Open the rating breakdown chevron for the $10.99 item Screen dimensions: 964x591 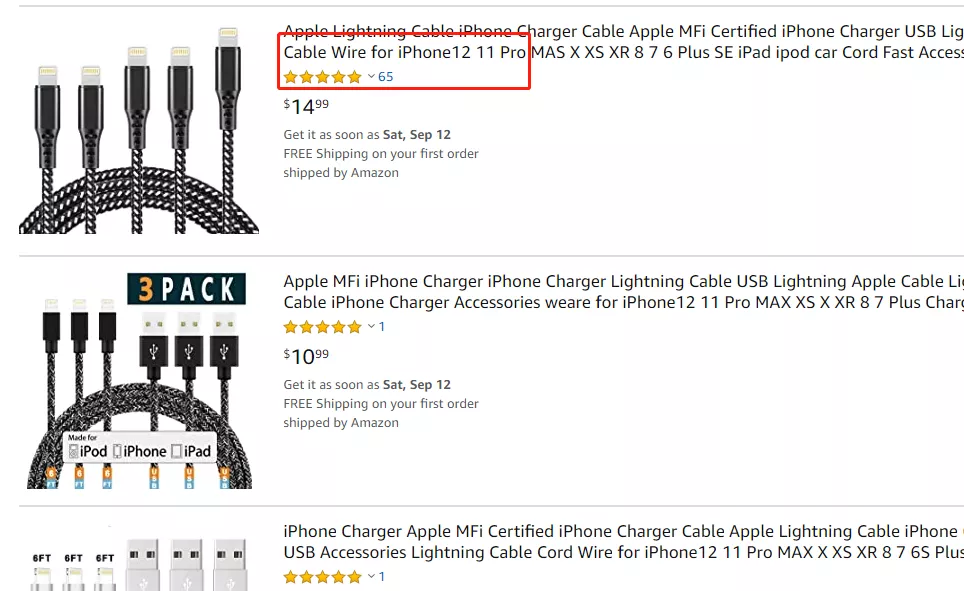point(371,327)
